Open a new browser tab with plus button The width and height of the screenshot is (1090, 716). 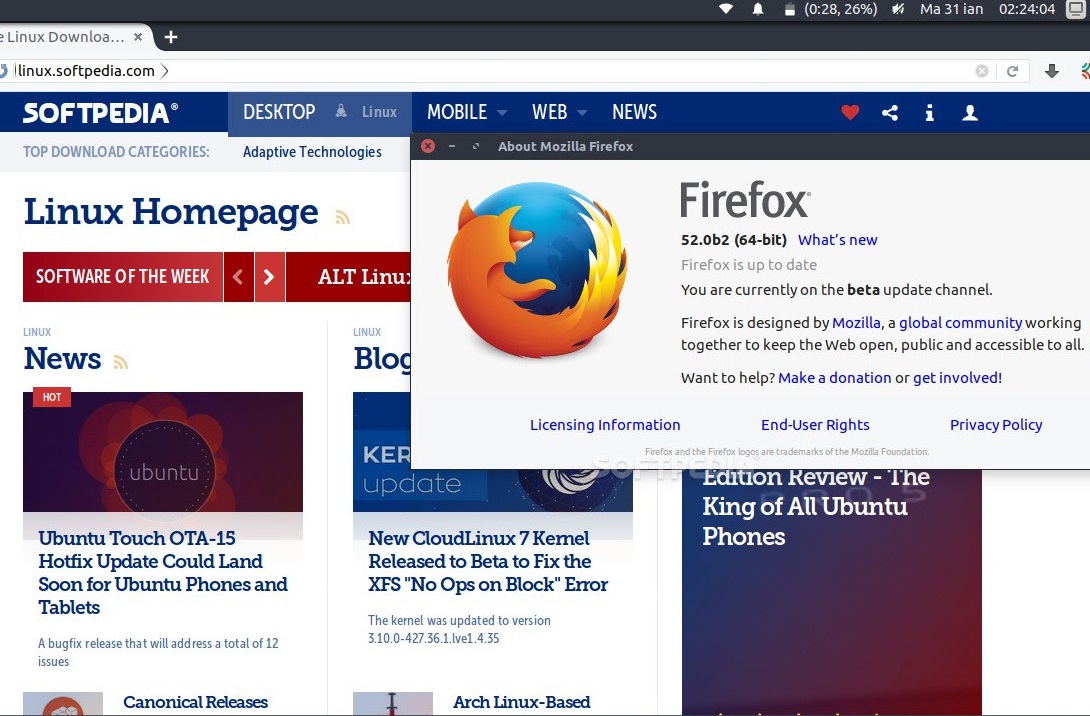tap(171, 37)
